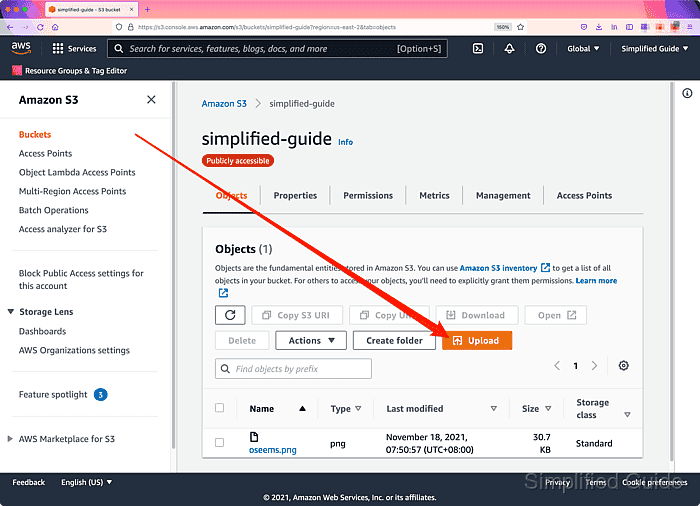Focus the Find objects by prefix field
Image resolution: width=700 pixels, height=506 pixels.
coord(293,369)
